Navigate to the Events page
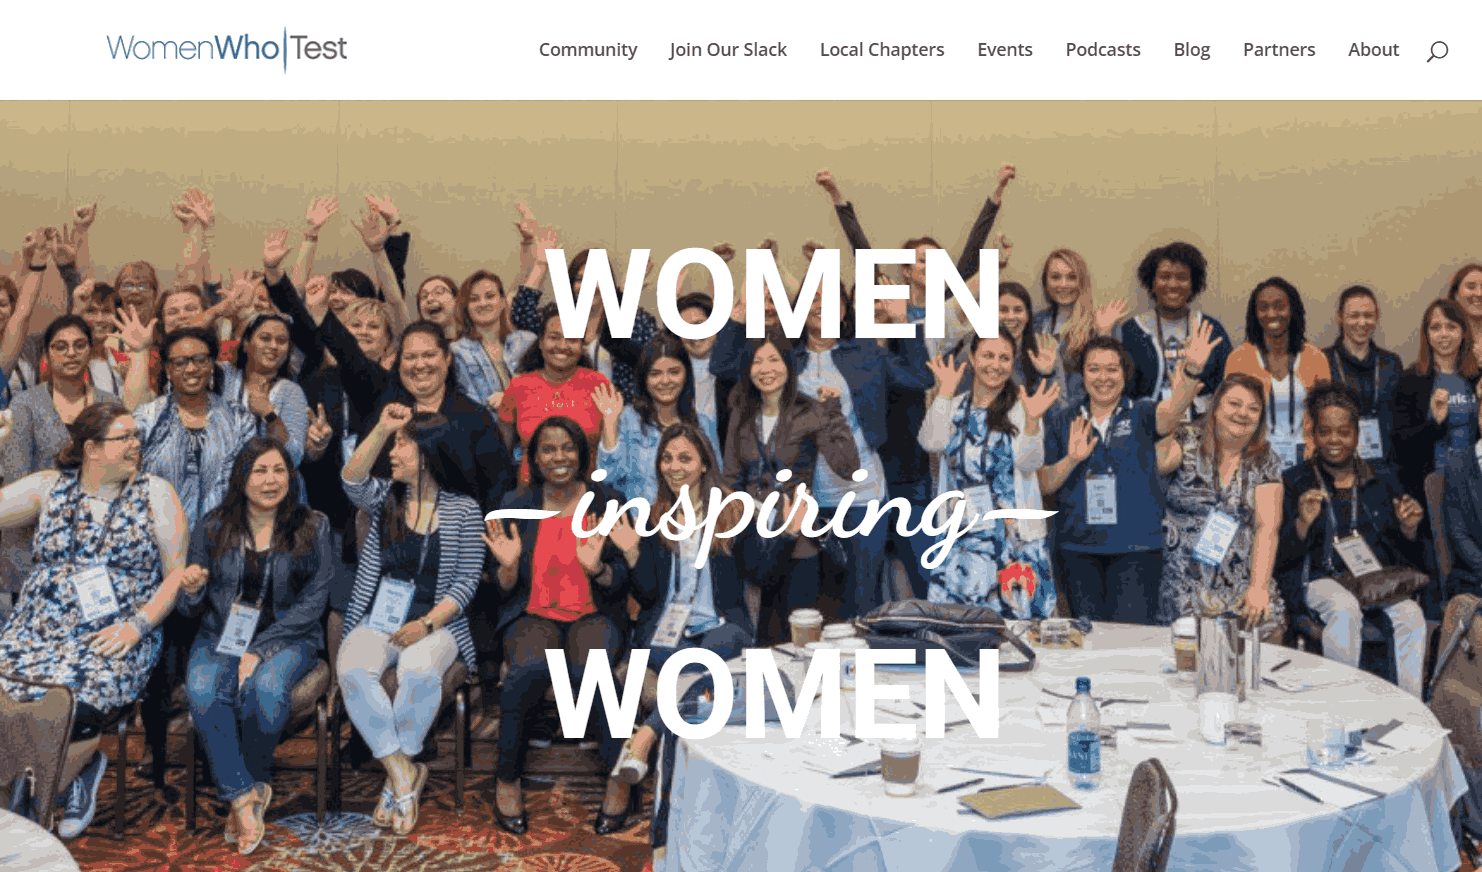Screen dimensions: 1482x872 click(x=1005, y=50)
